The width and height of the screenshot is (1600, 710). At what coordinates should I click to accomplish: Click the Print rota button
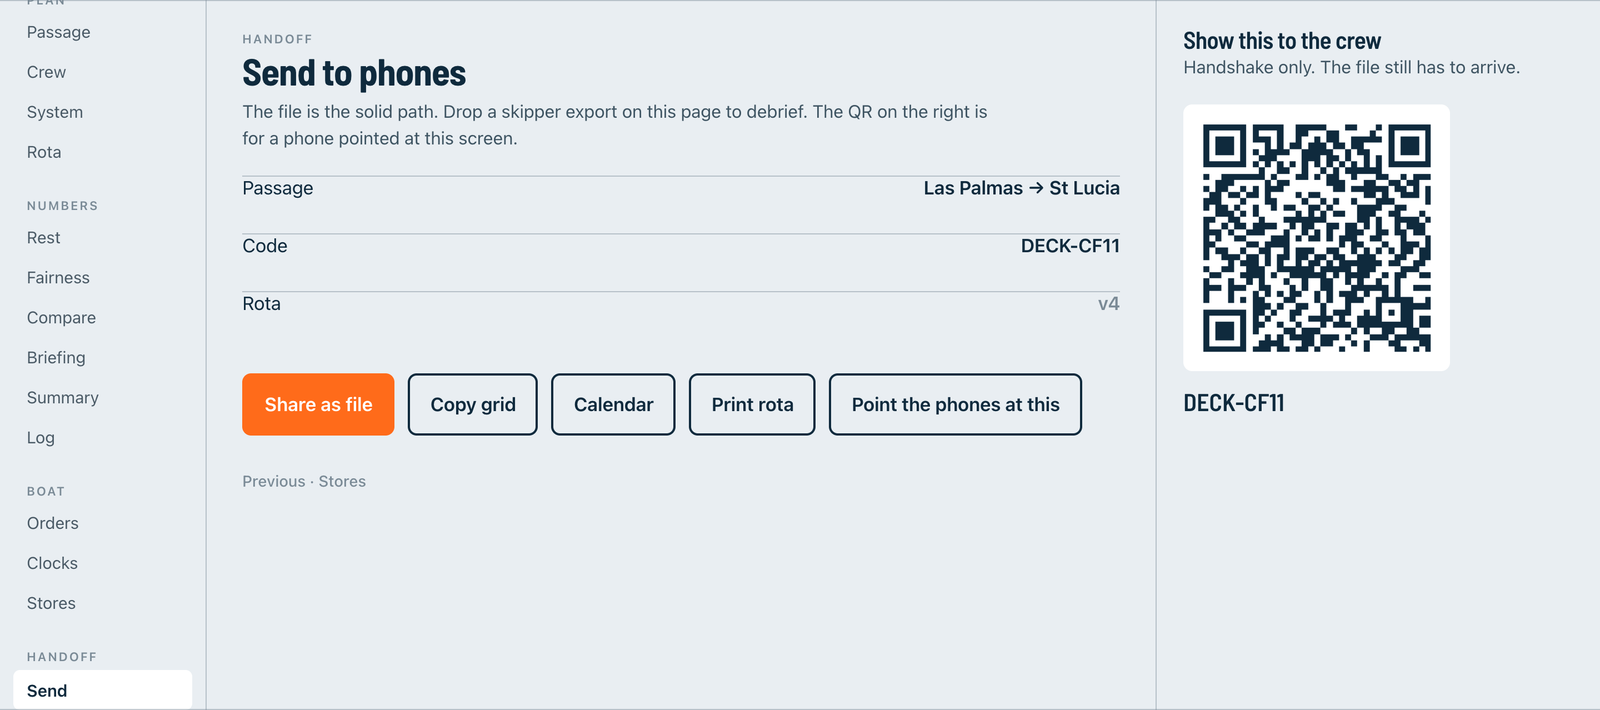752,405
